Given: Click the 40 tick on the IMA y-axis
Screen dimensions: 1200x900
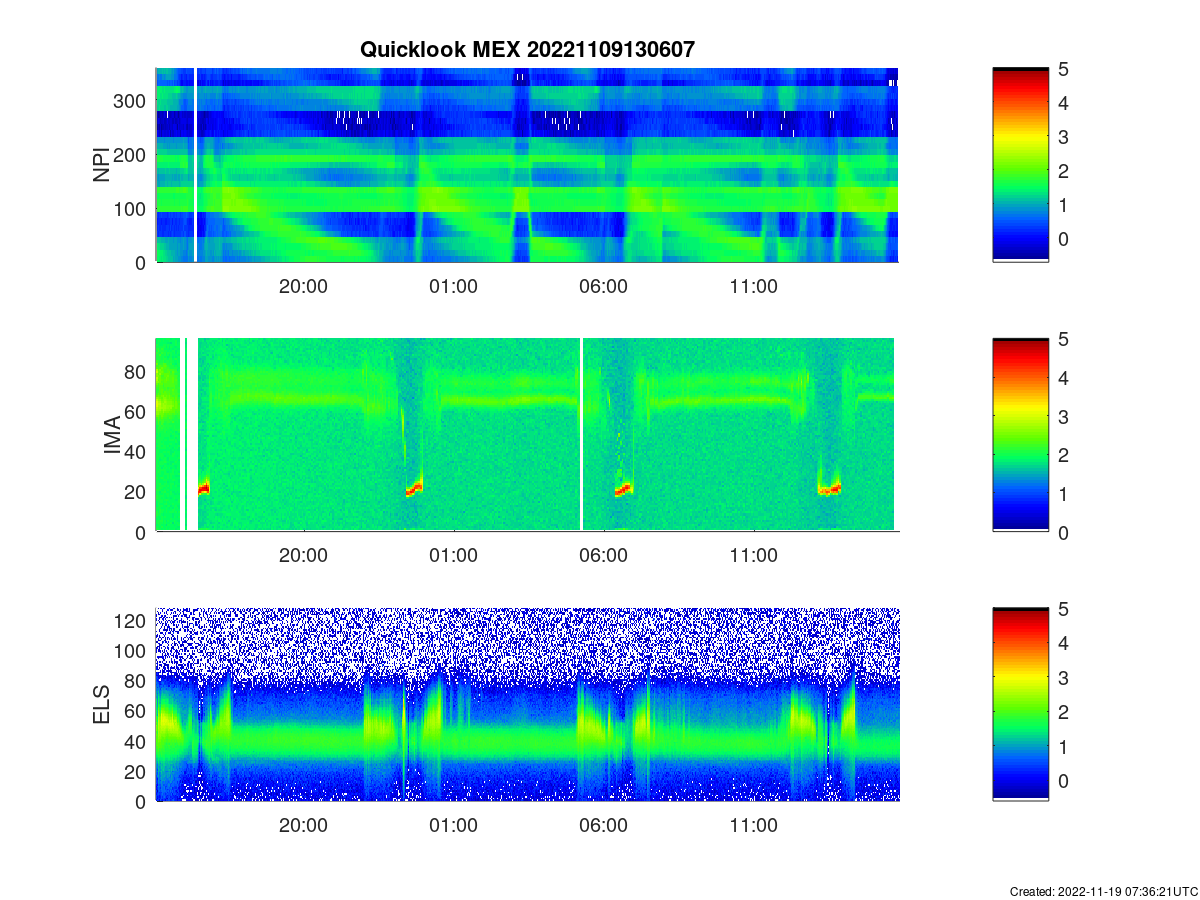Looking at the screenshot, I should (x=137, y=451).
